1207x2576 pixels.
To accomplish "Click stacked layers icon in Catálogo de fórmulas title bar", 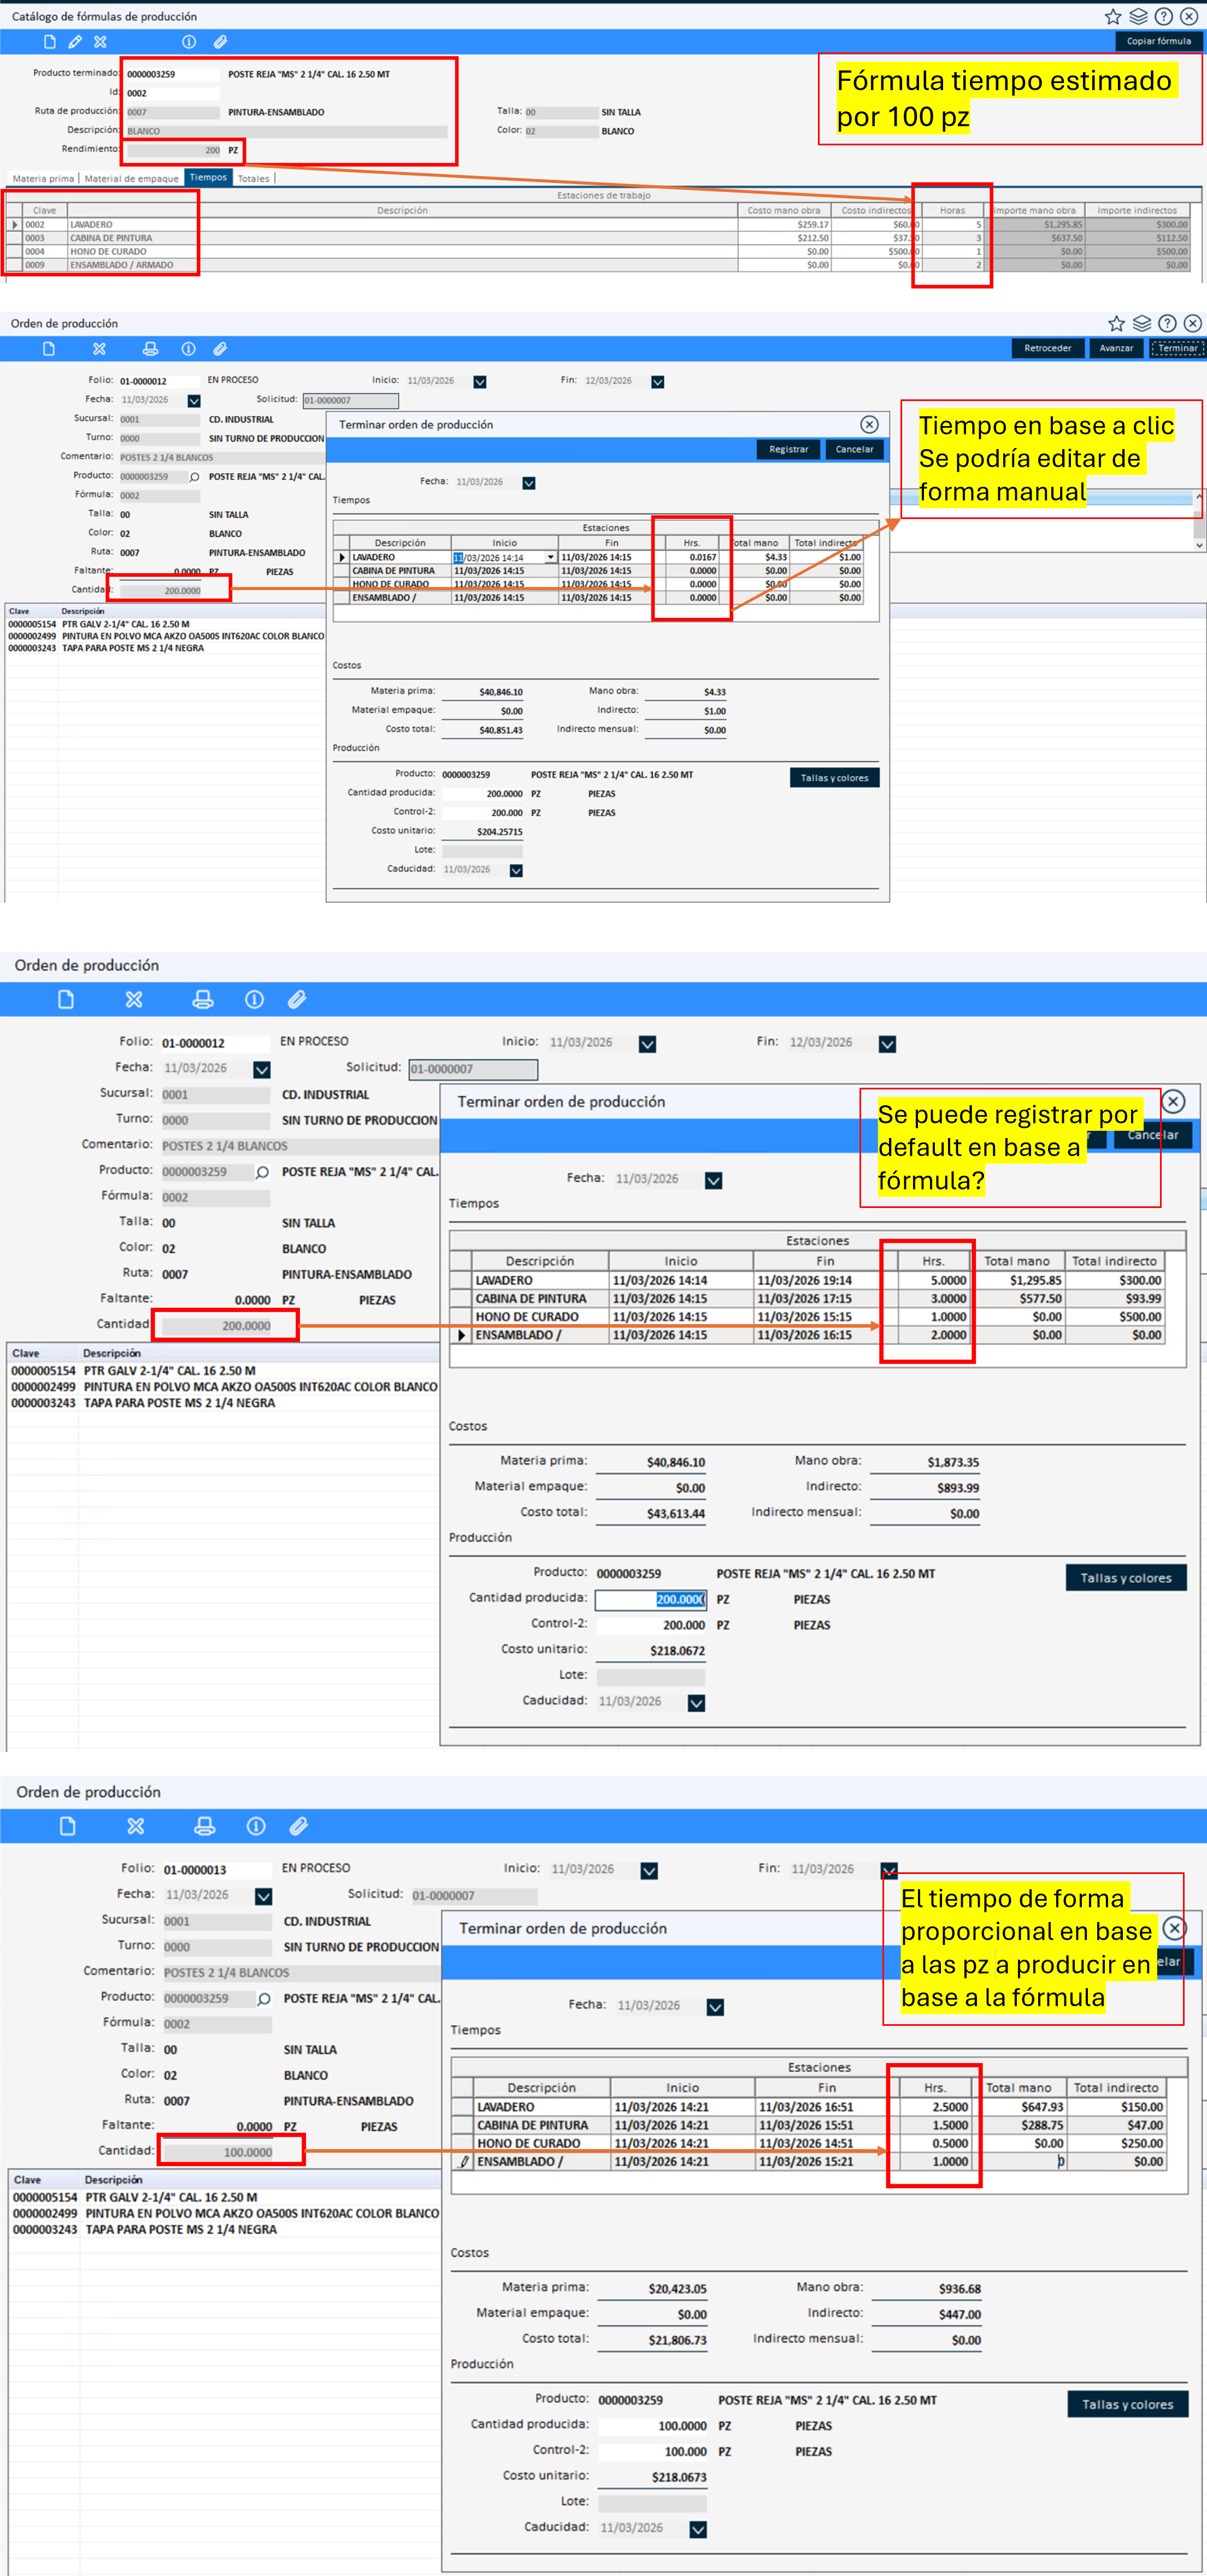I will 1138,16.
